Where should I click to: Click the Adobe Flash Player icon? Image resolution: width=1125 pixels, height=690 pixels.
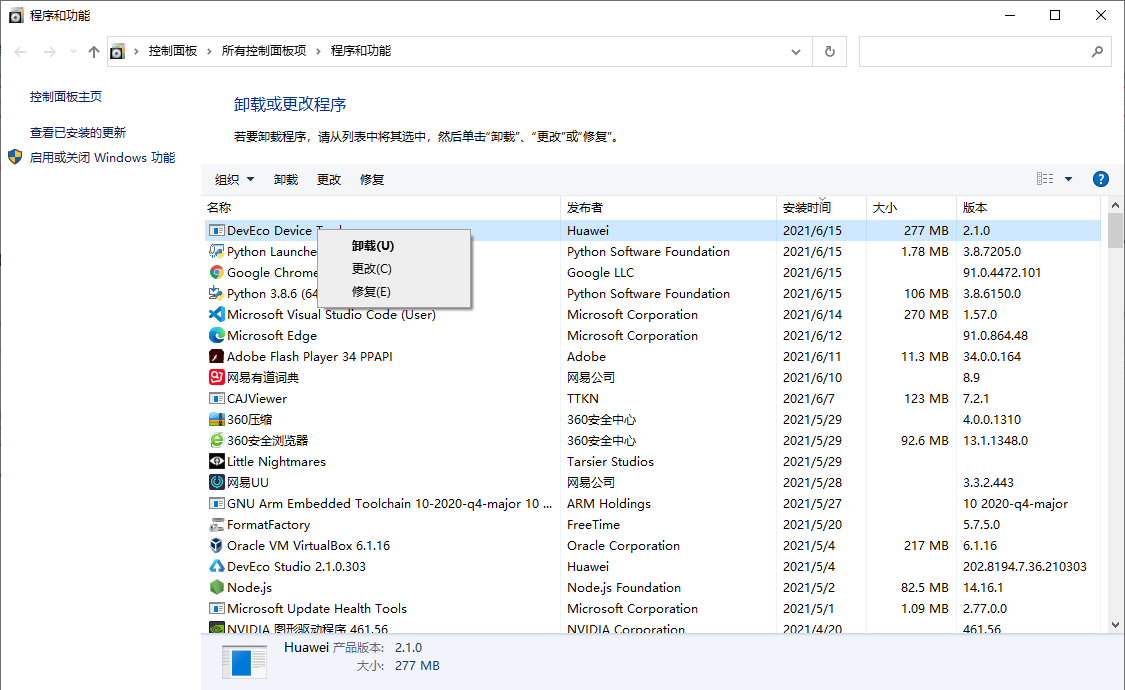(216, 356)
